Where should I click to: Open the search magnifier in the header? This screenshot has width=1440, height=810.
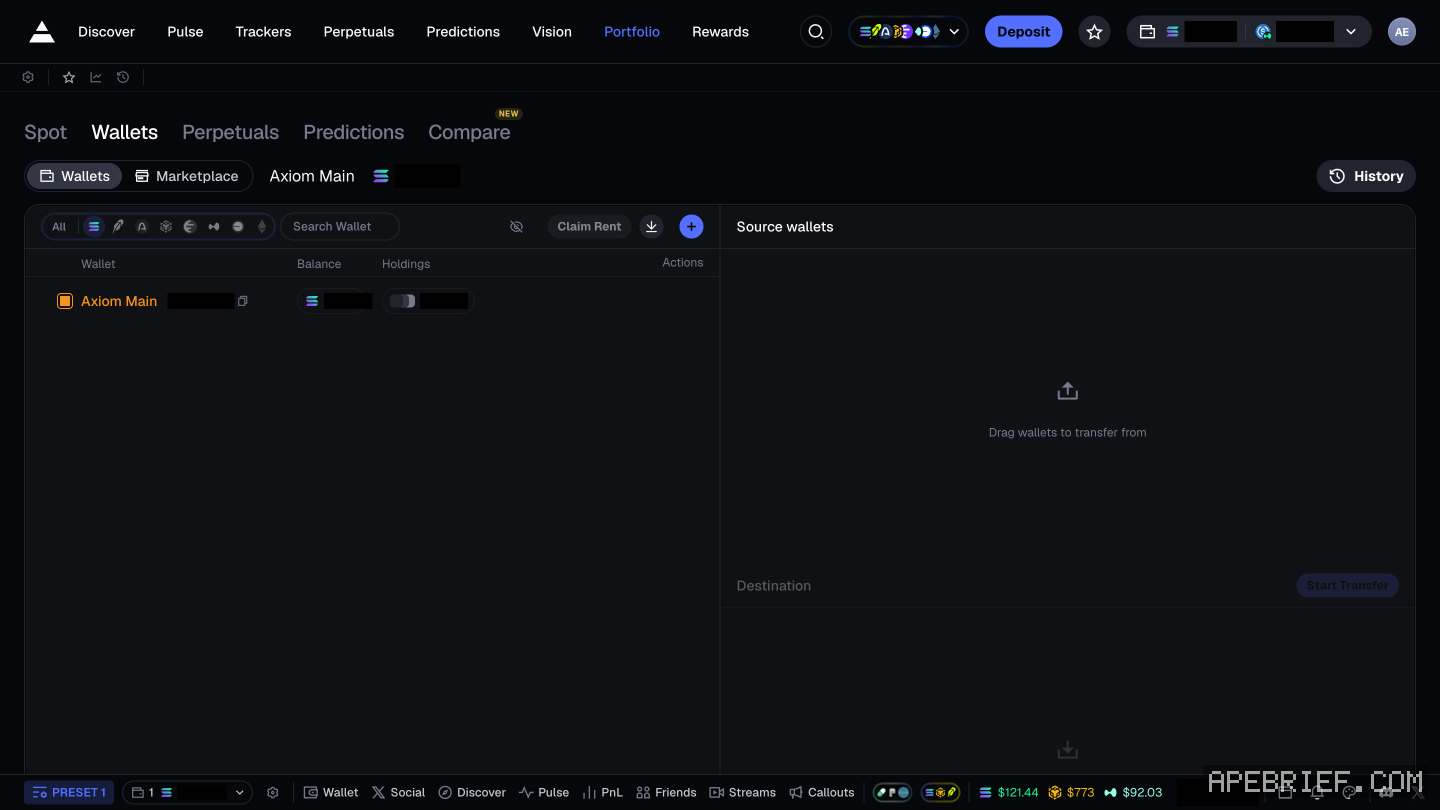coord(816,32)
